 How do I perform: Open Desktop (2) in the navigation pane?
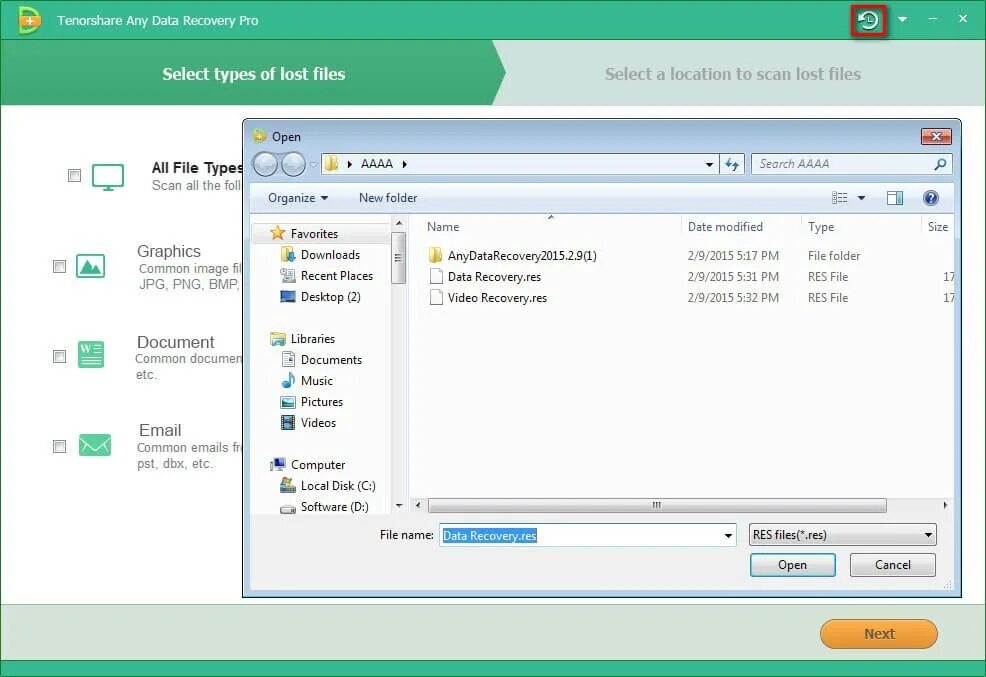point(330,297)
